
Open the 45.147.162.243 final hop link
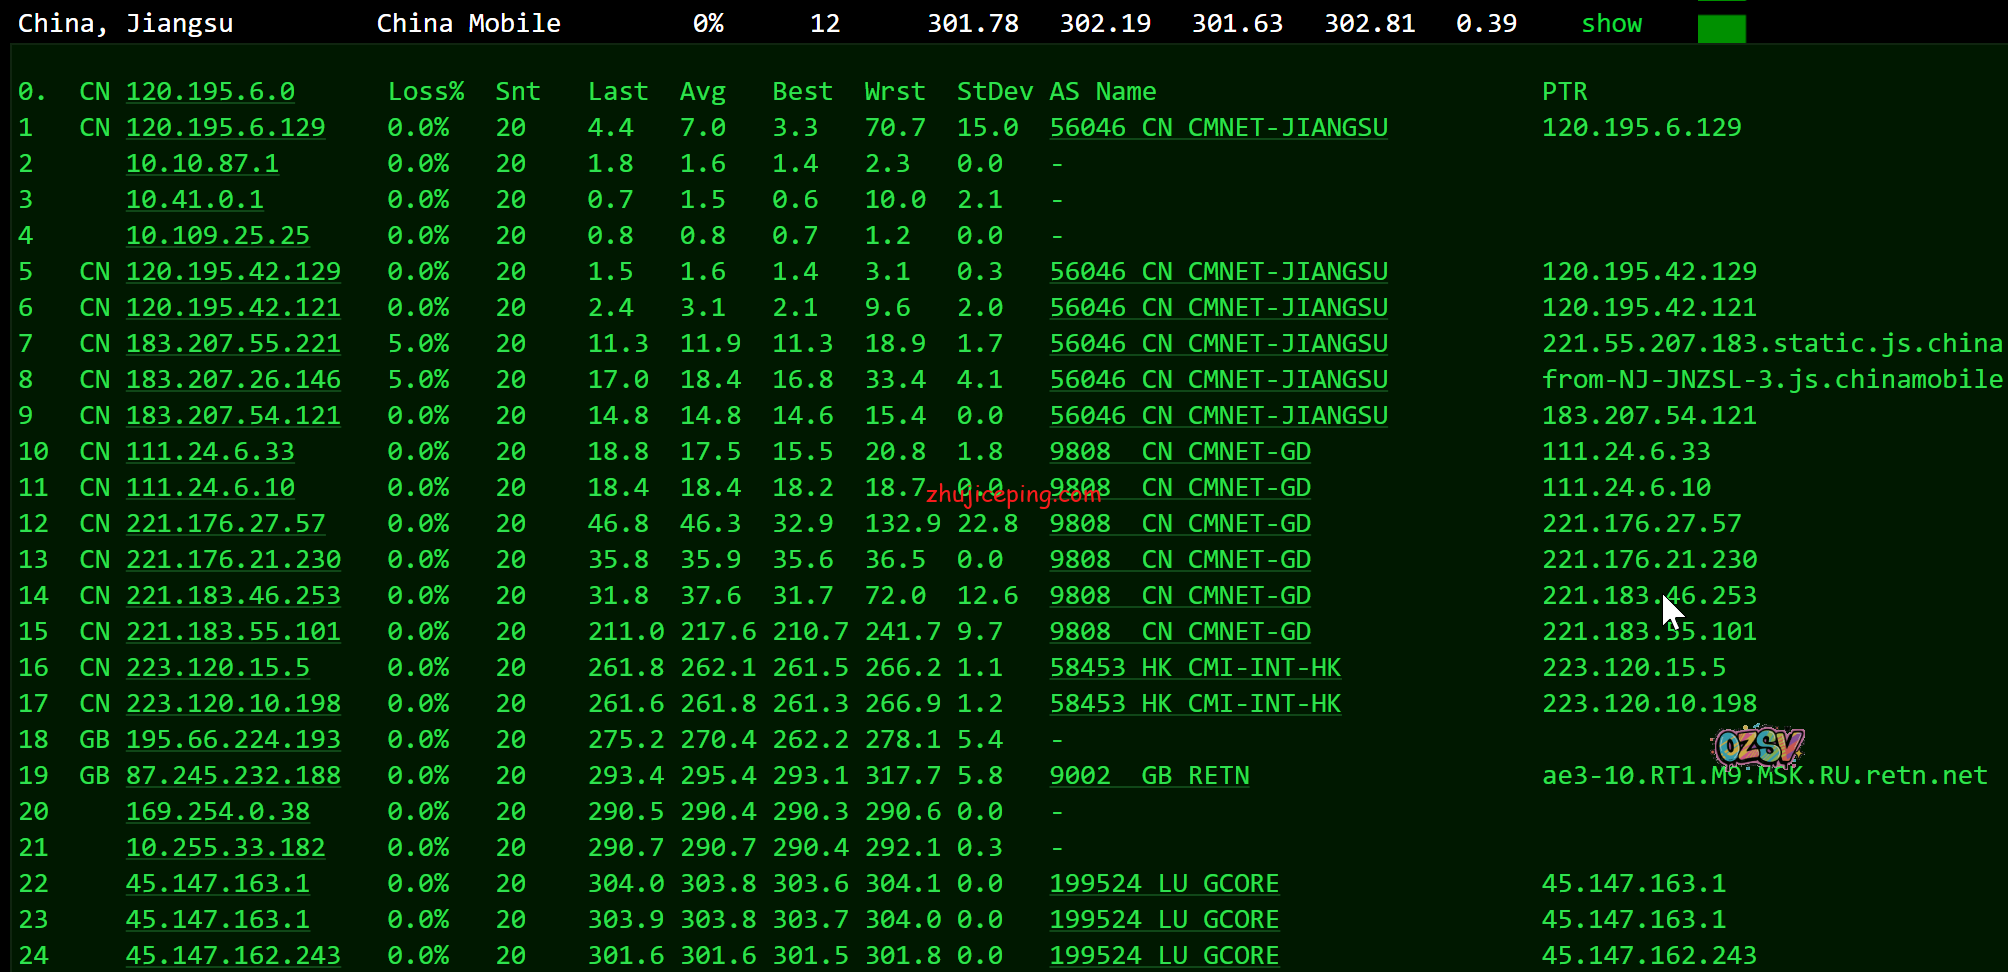point(233,956)
